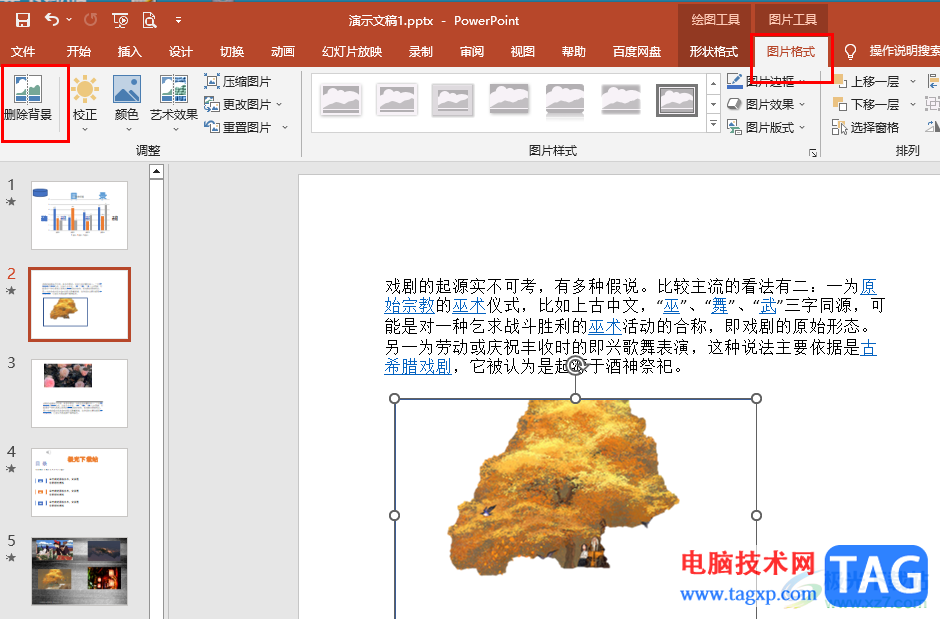Viewport: 940px width, 619px height.
Task: Expand the picture styles gallery more arrow
Action: 713,124
